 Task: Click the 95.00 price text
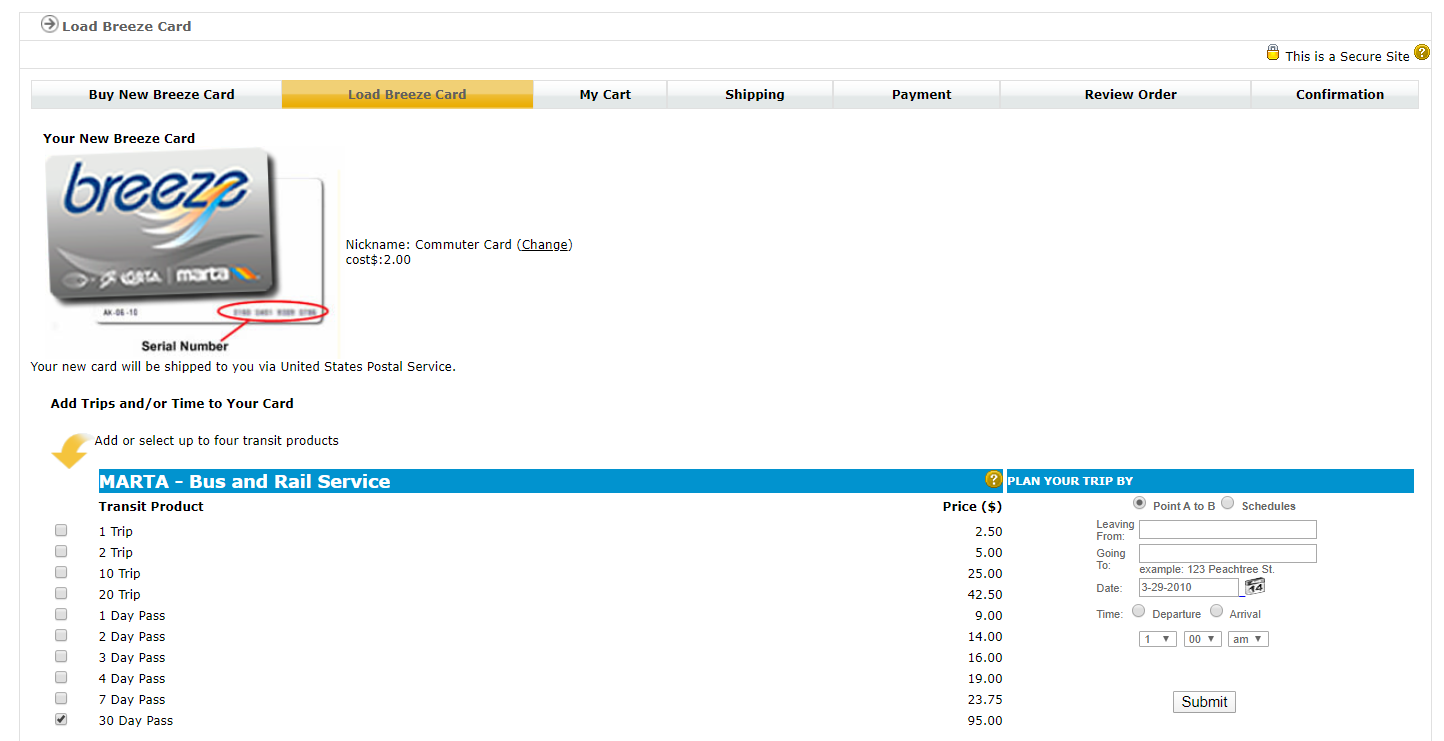tap(984, 721)
